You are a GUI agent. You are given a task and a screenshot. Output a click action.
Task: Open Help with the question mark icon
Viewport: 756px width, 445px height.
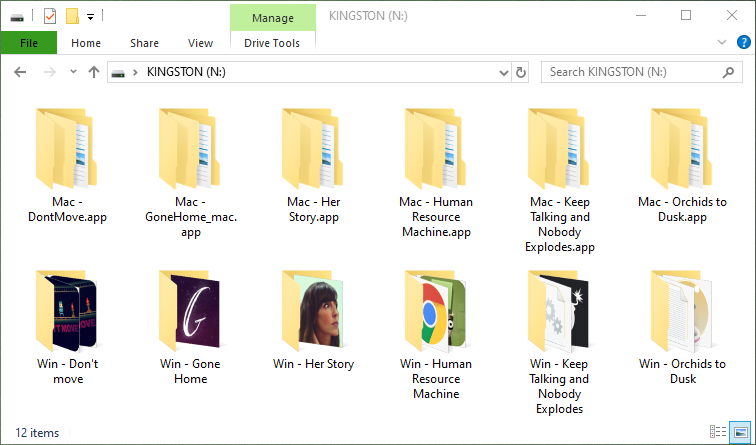point(743,42)
